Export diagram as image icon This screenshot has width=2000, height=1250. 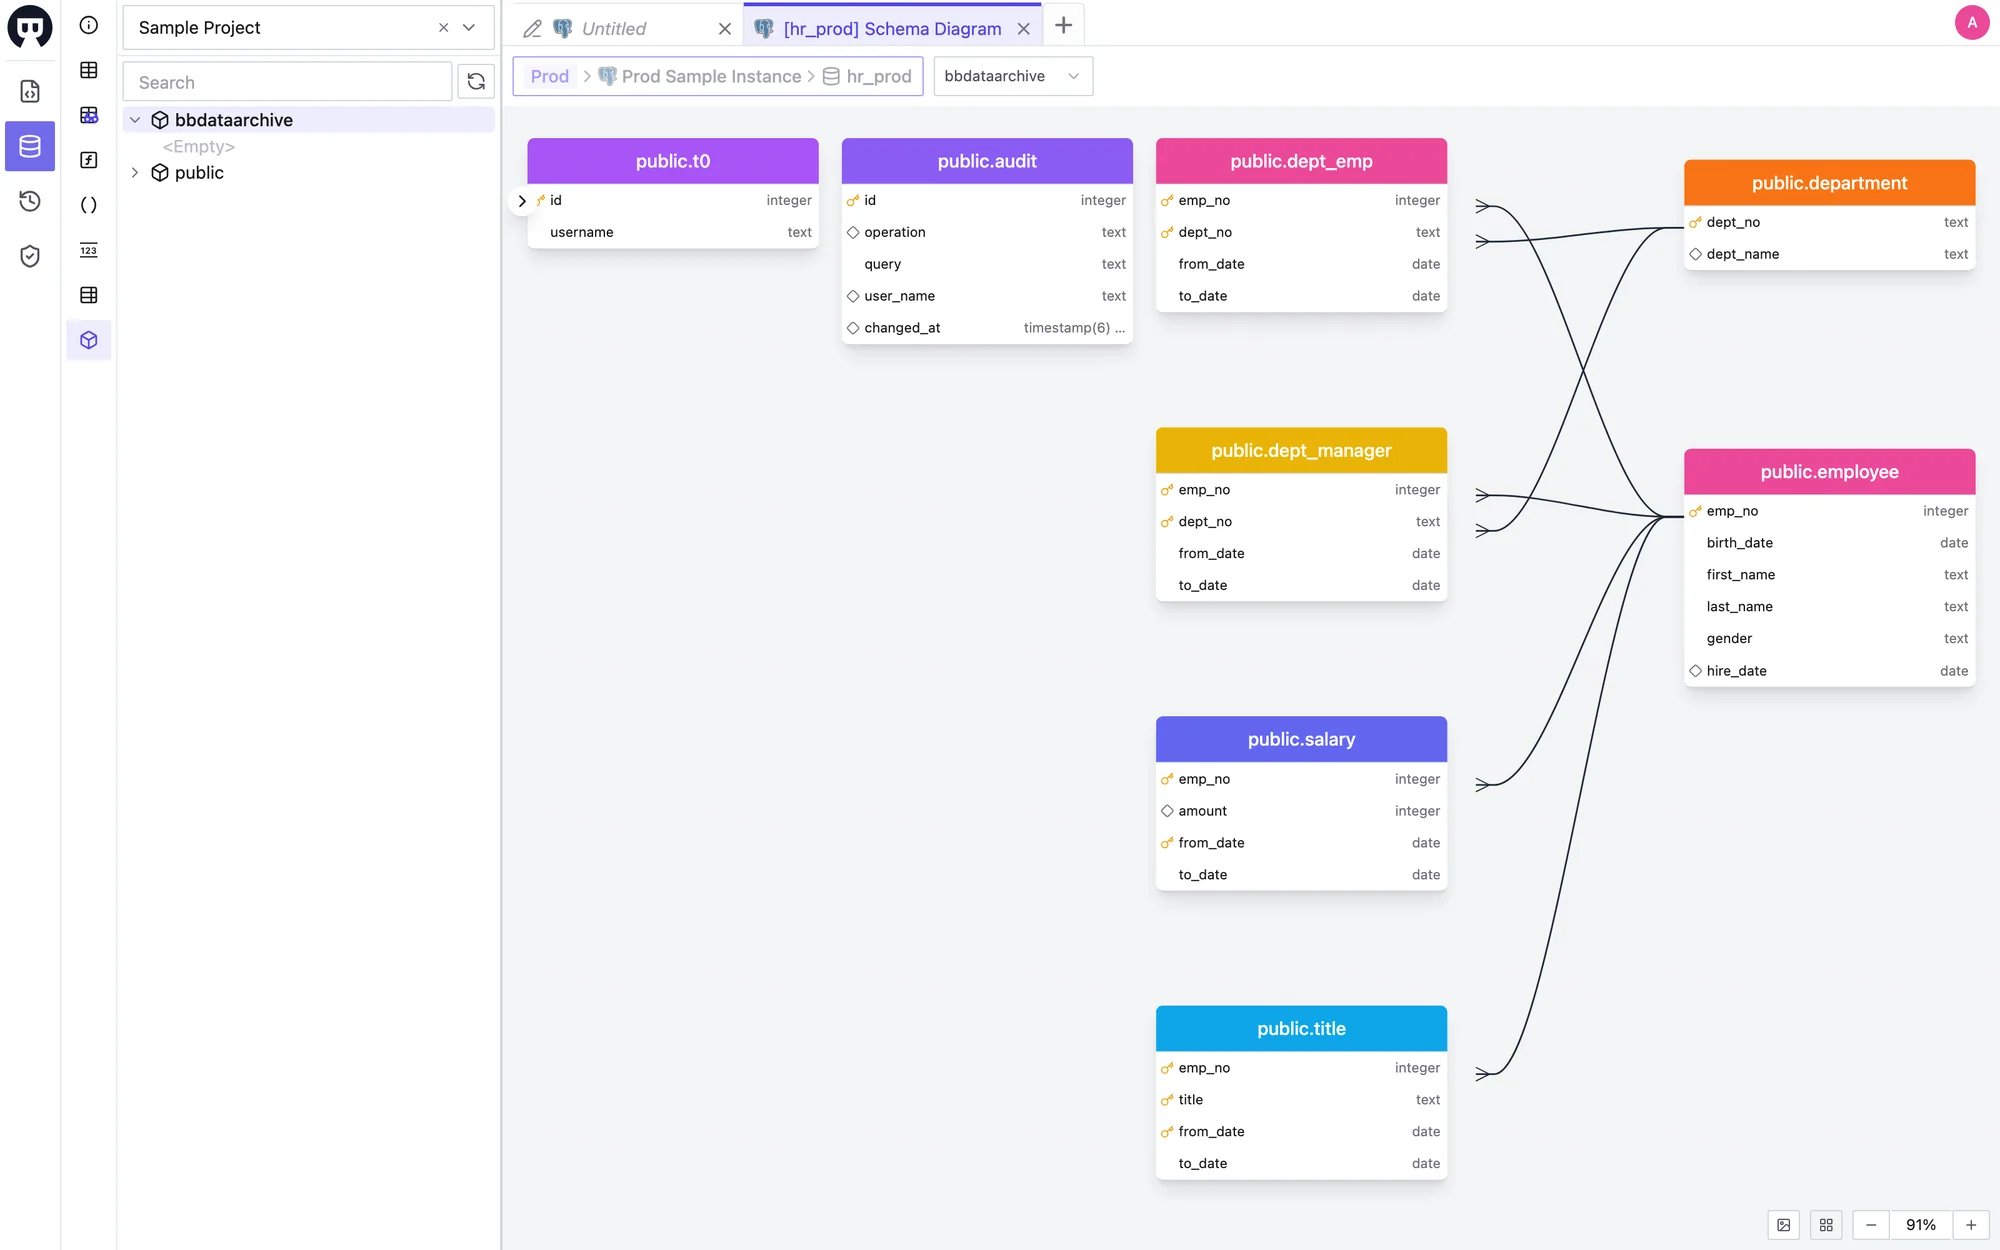click(1783, 1225)
